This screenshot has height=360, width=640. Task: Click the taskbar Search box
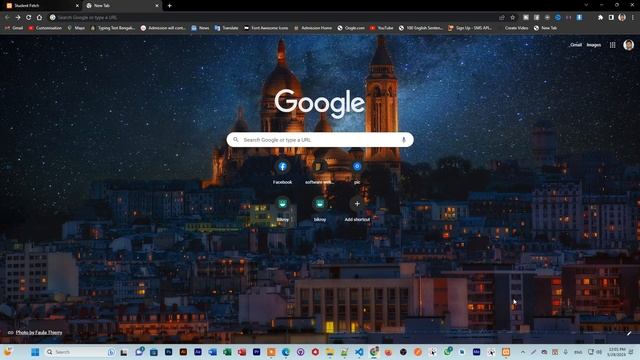[x=80, y=352]
